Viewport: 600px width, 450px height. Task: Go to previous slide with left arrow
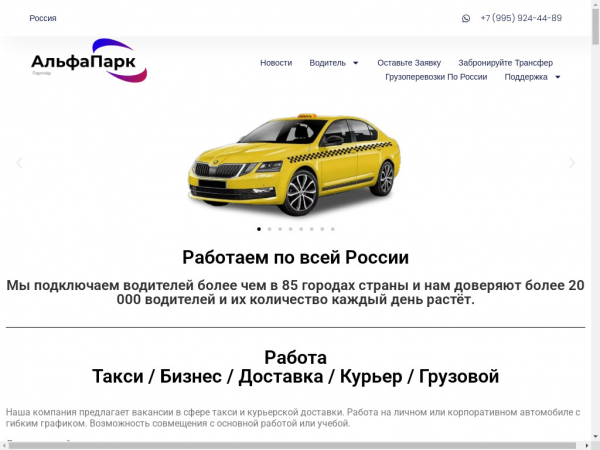click(x=19, y=163)
